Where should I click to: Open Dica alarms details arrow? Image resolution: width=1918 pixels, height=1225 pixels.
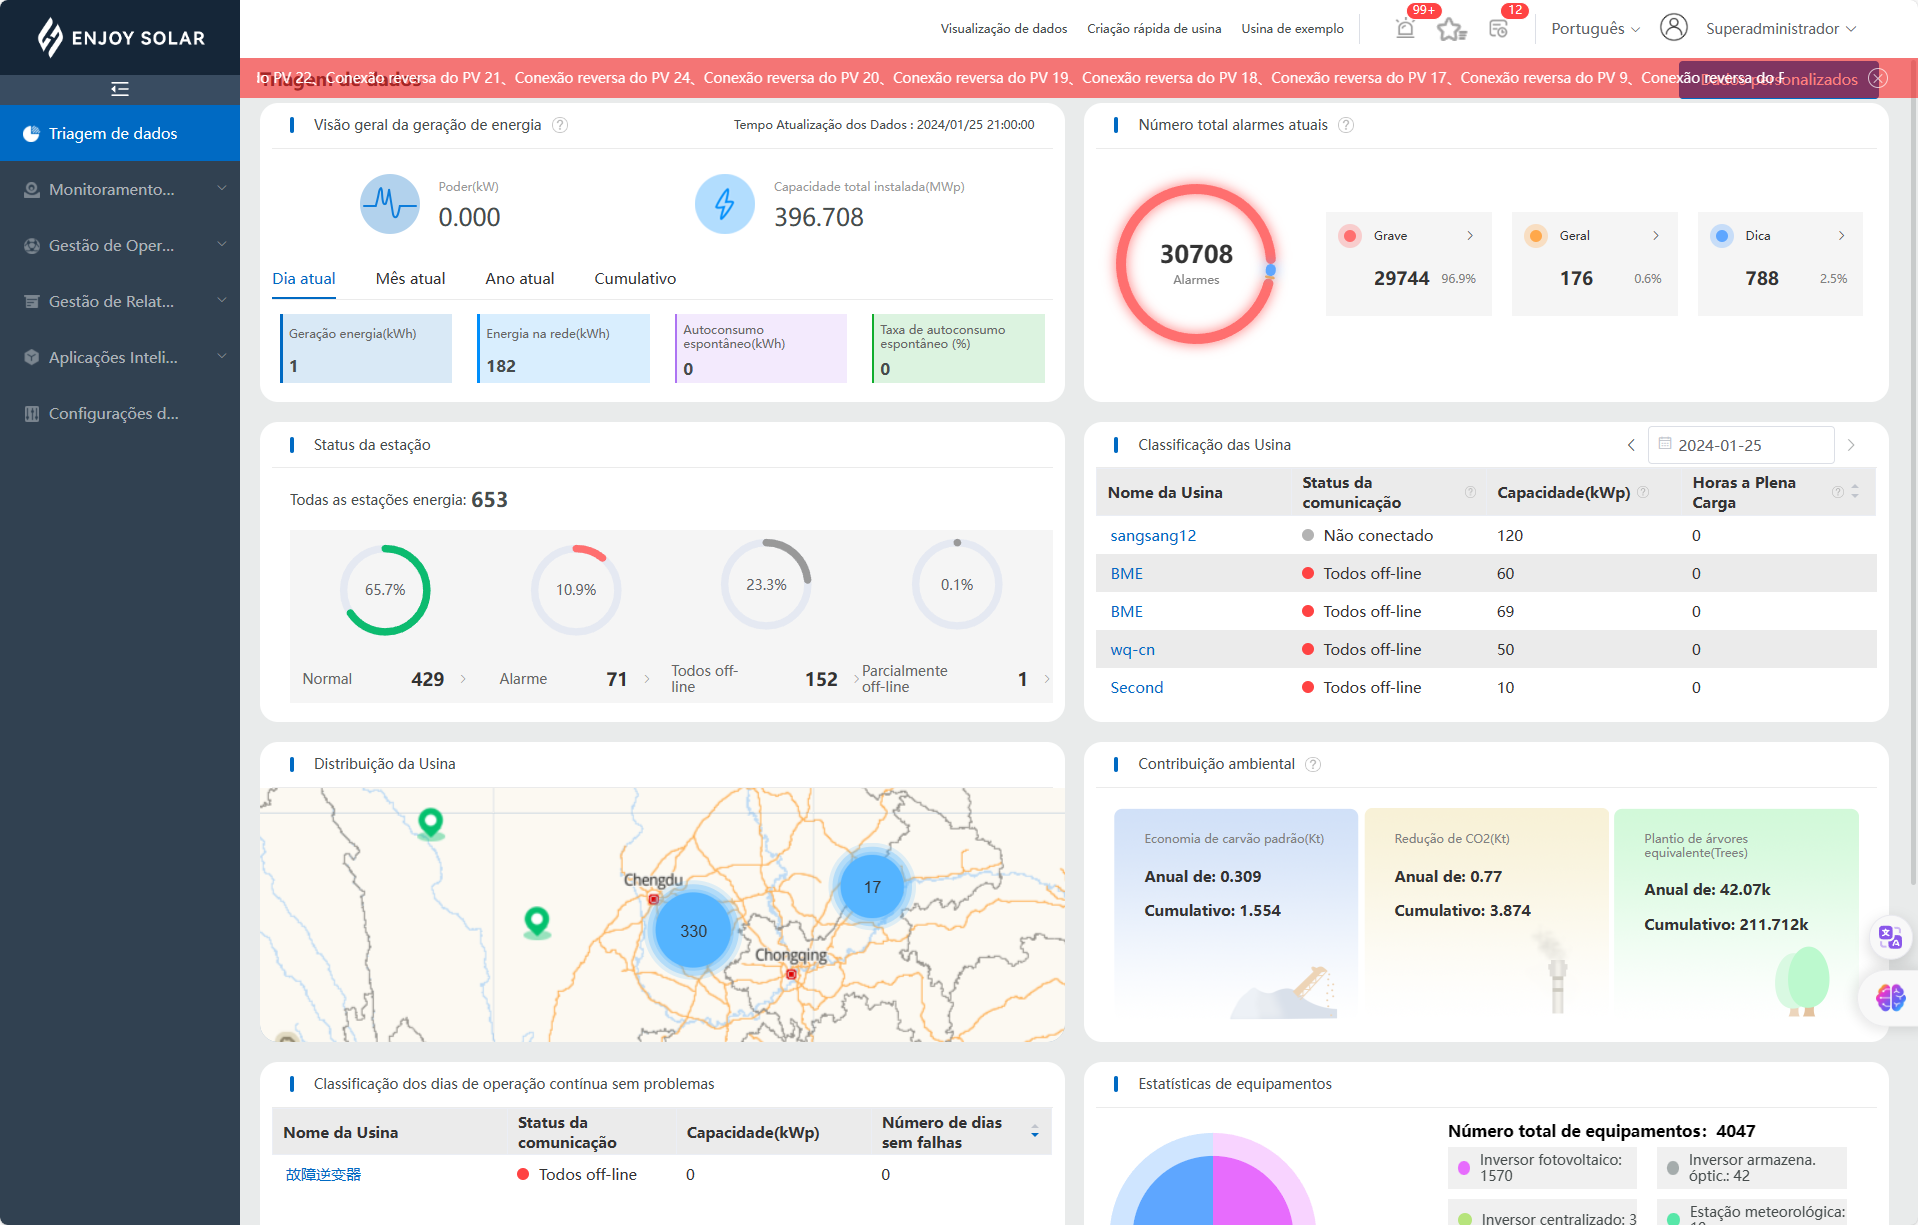click(1842, 236)
